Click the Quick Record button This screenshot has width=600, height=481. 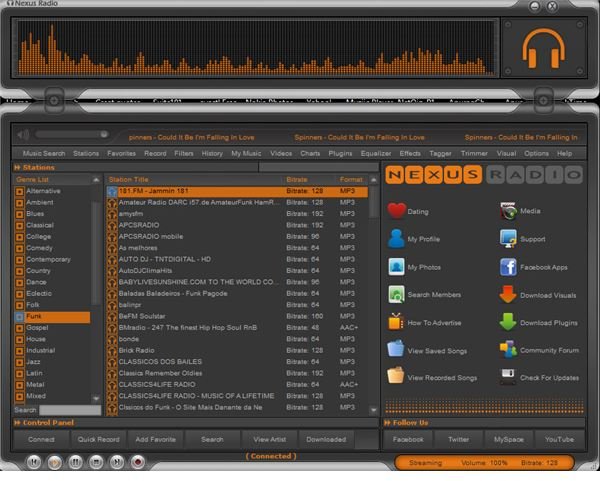[x=98, y=439]
